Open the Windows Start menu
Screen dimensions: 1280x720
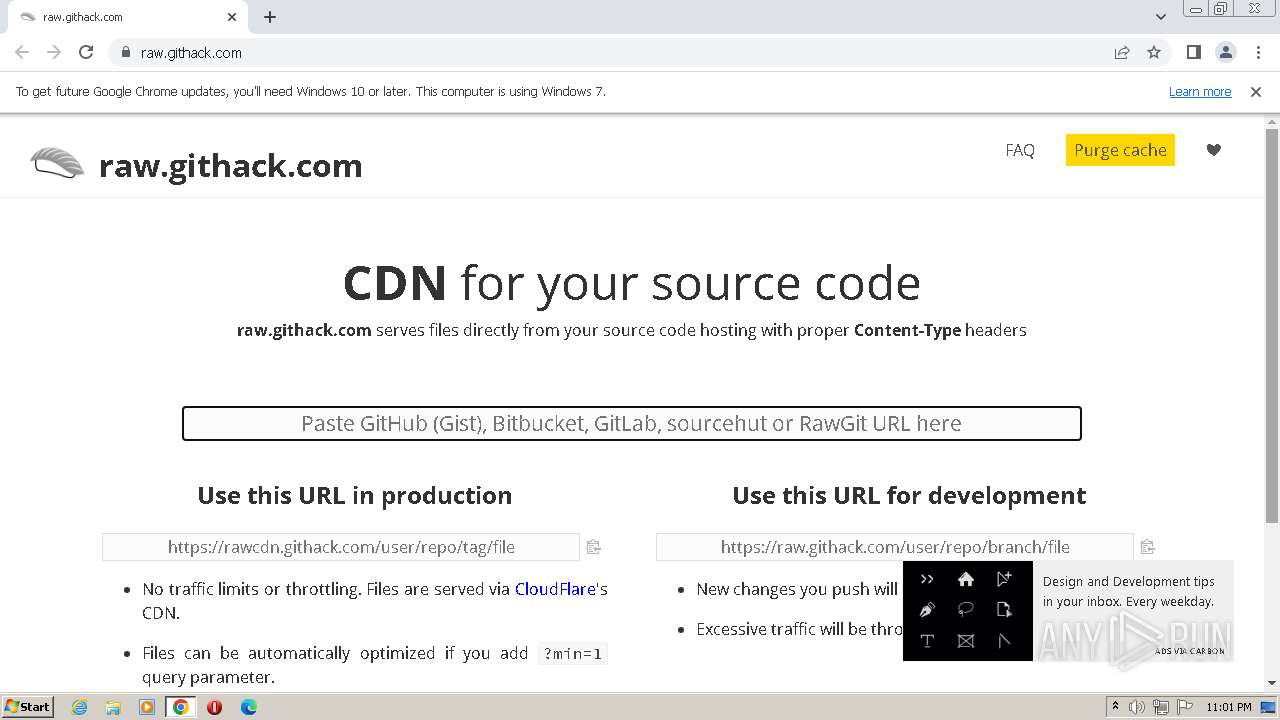coord(27,706)
